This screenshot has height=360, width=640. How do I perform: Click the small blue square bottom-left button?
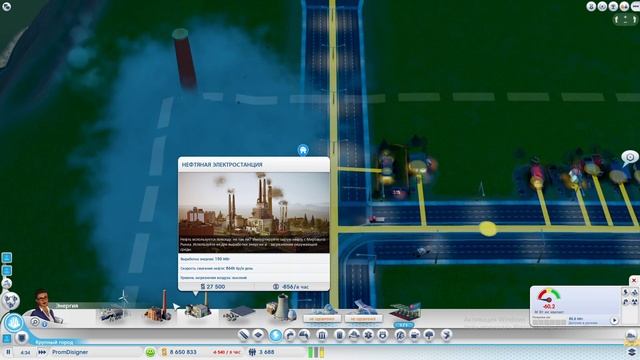click(7, 338)
